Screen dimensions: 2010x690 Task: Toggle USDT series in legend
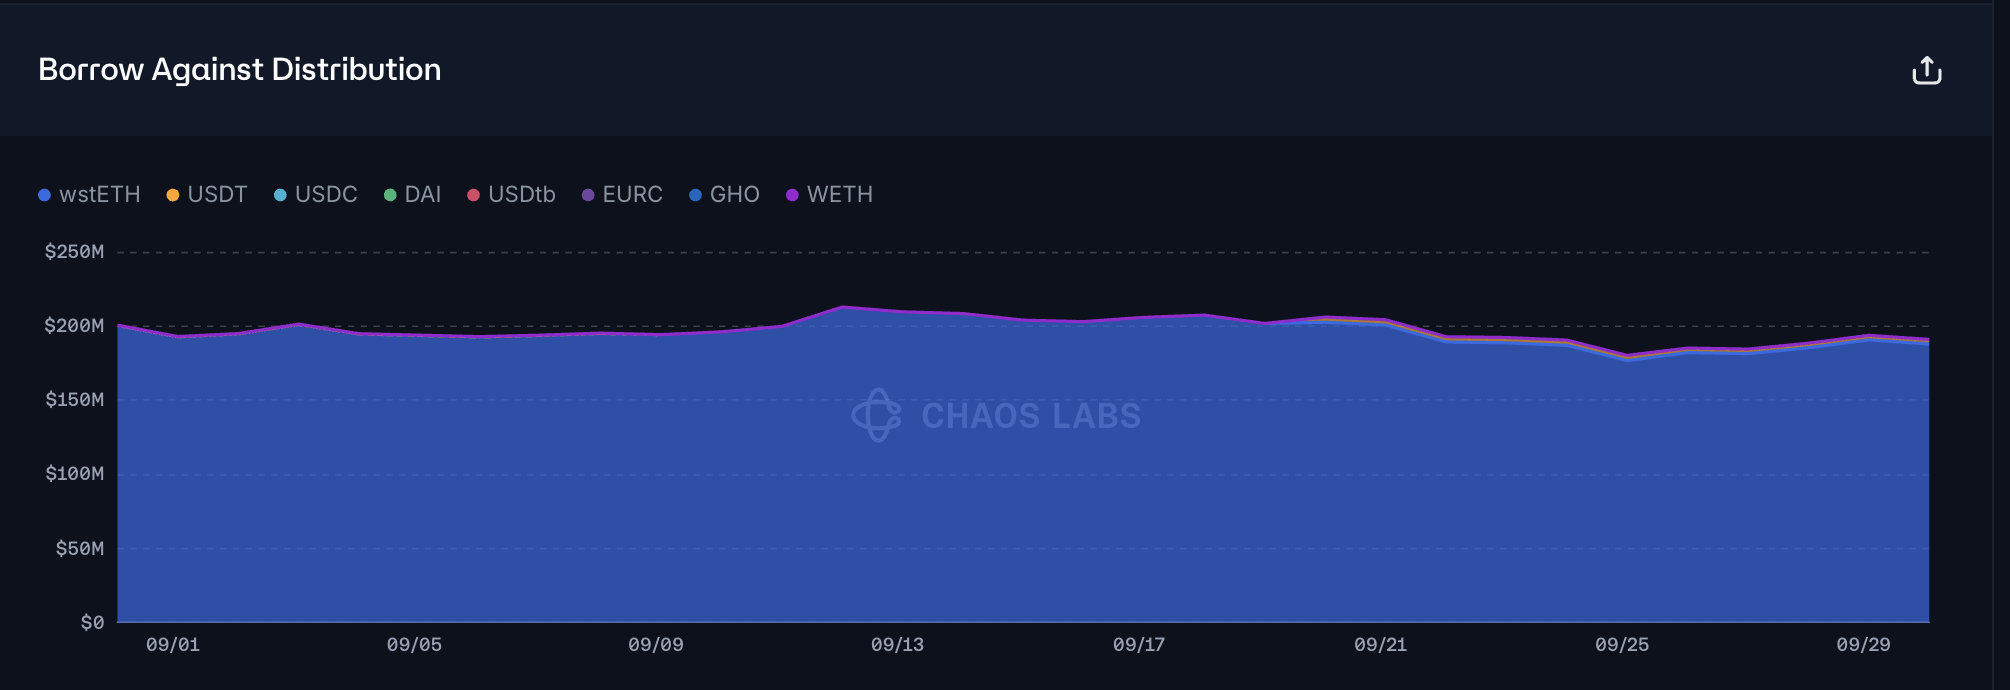click(207, 195)
